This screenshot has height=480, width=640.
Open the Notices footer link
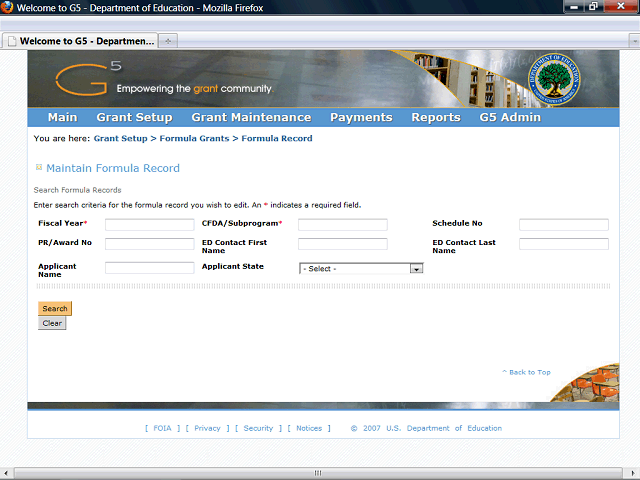coord(309,428)
